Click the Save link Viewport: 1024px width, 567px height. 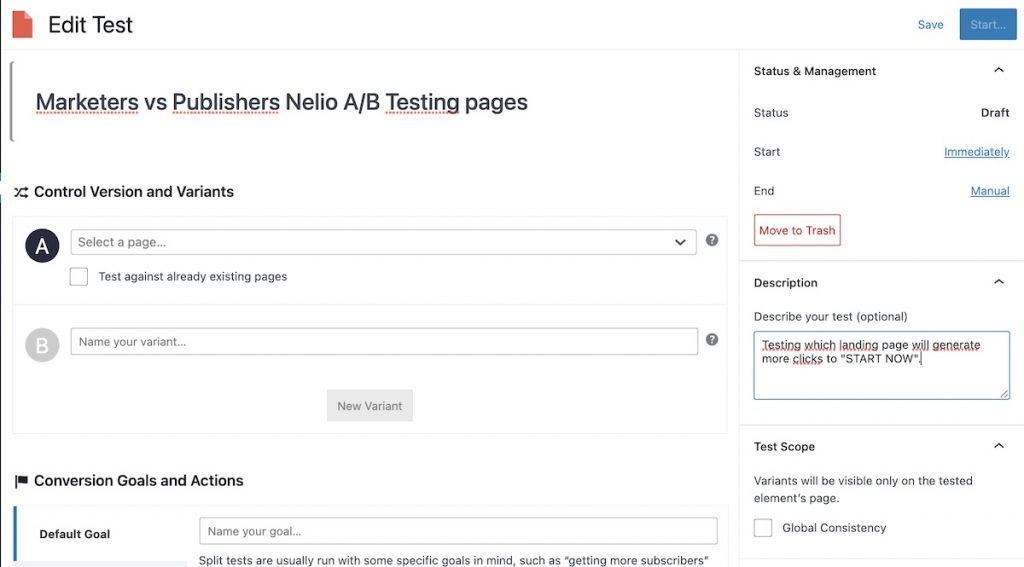(x=930, y=25)
